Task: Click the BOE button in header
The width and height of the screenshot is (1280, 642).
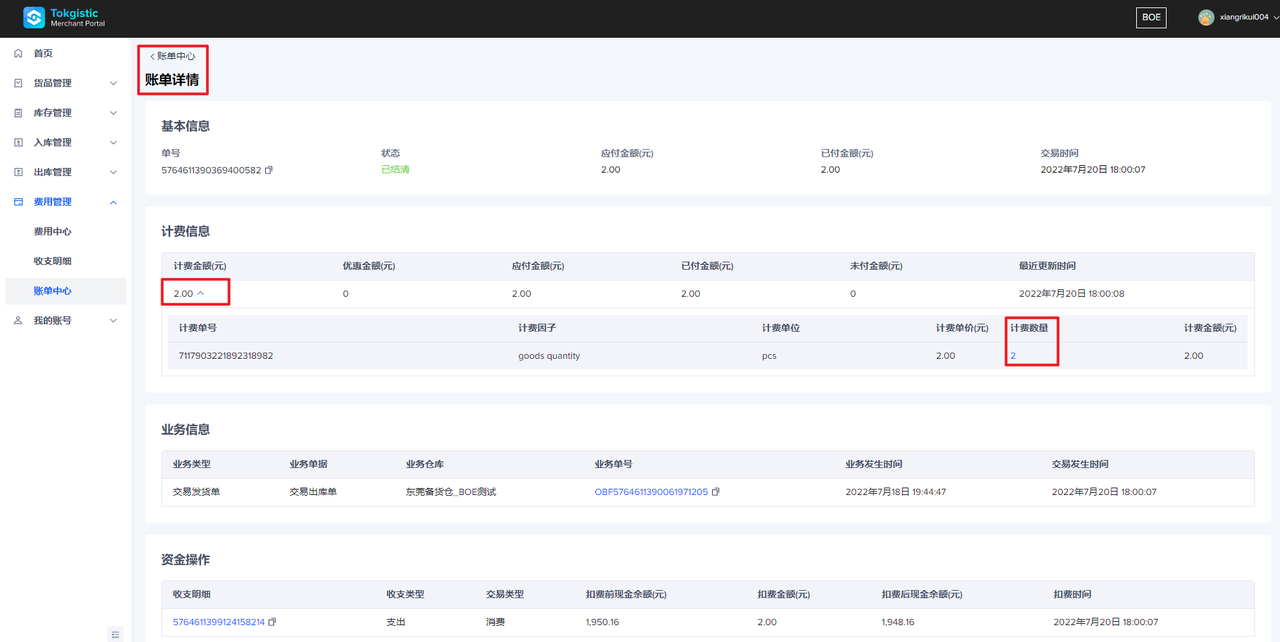Action: [1151, 18]
